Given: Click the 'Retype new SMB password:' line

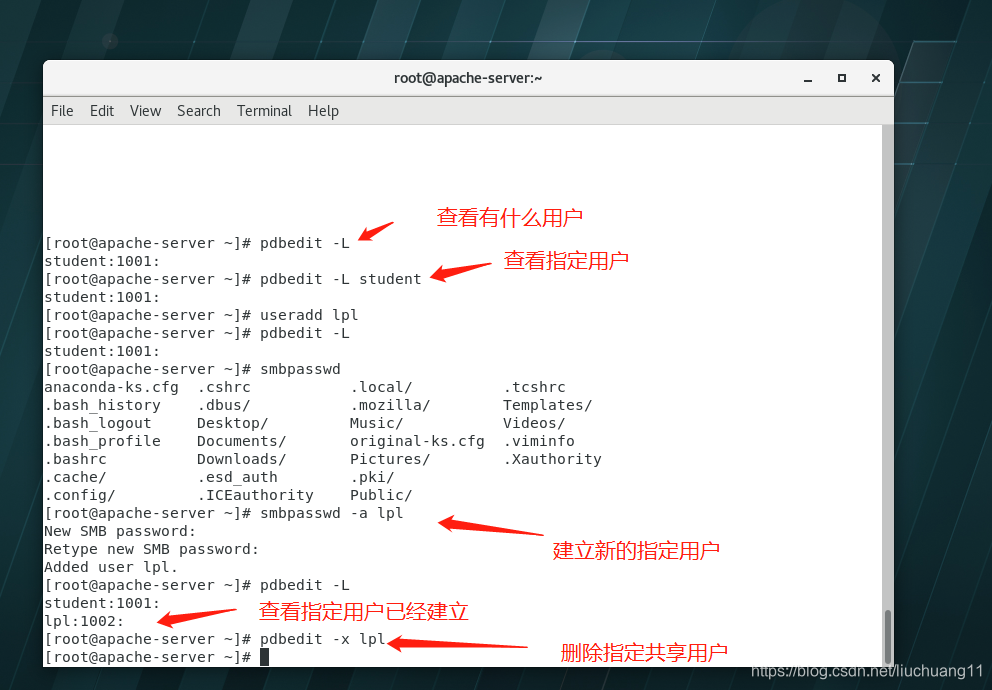Looking at the screenshot, I should point(152,549).
